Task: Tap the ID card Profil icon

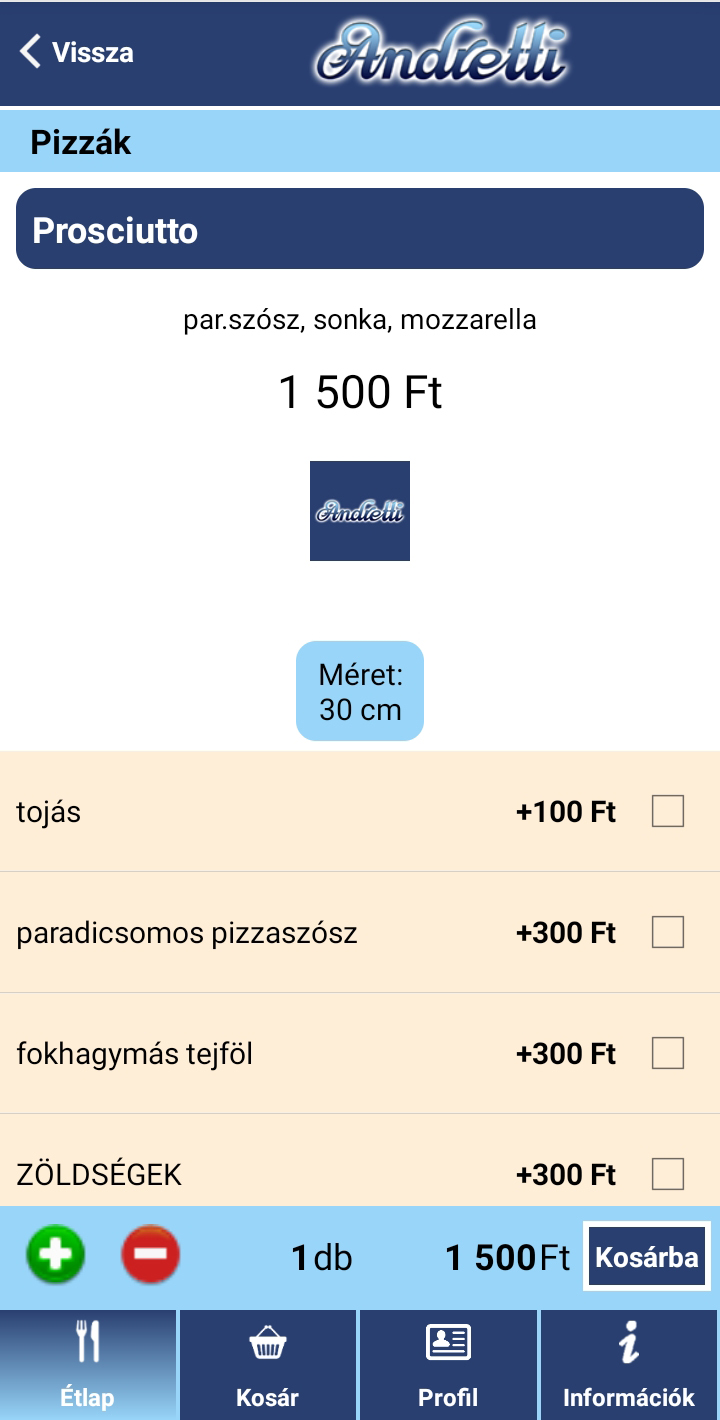Action: (x=448, y=1343)
